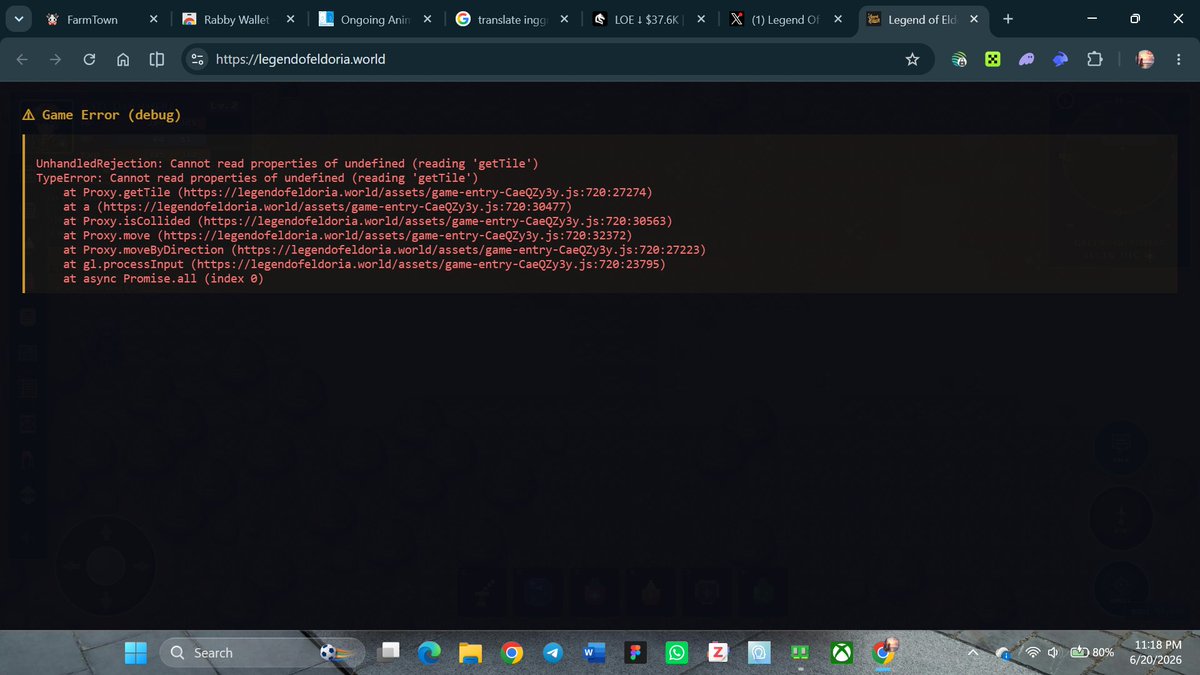Open Google Chrome next to File Explorer
The width and height of the screenshot is (1200, 675).
512,653
